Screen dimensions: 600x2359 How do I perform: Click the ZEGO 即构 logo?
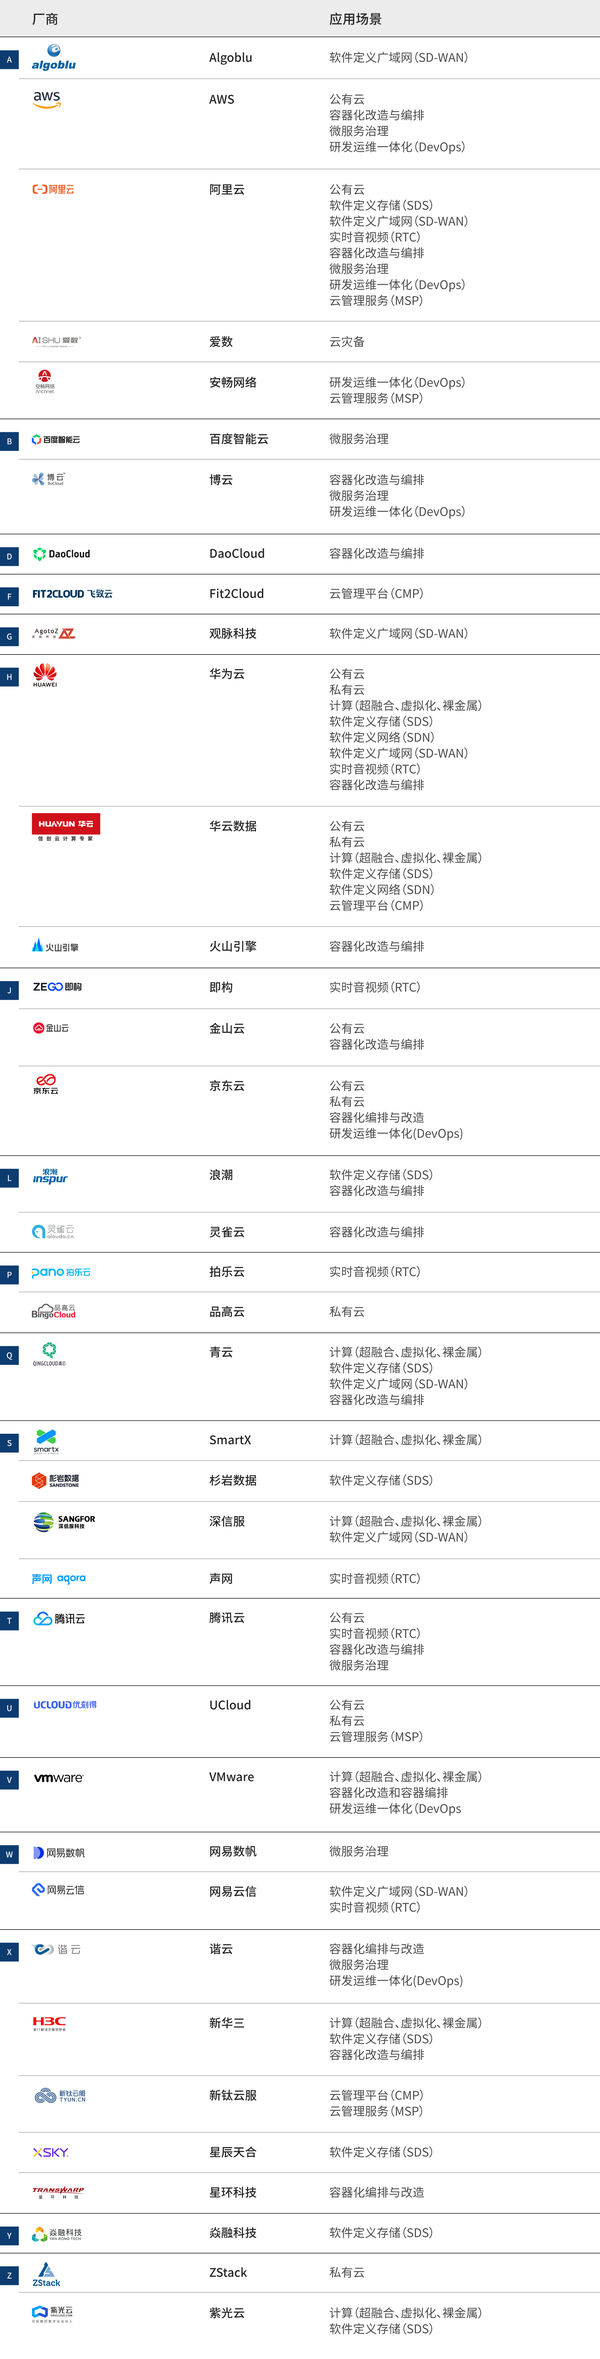pyautogui.click(x=57, y=987)
